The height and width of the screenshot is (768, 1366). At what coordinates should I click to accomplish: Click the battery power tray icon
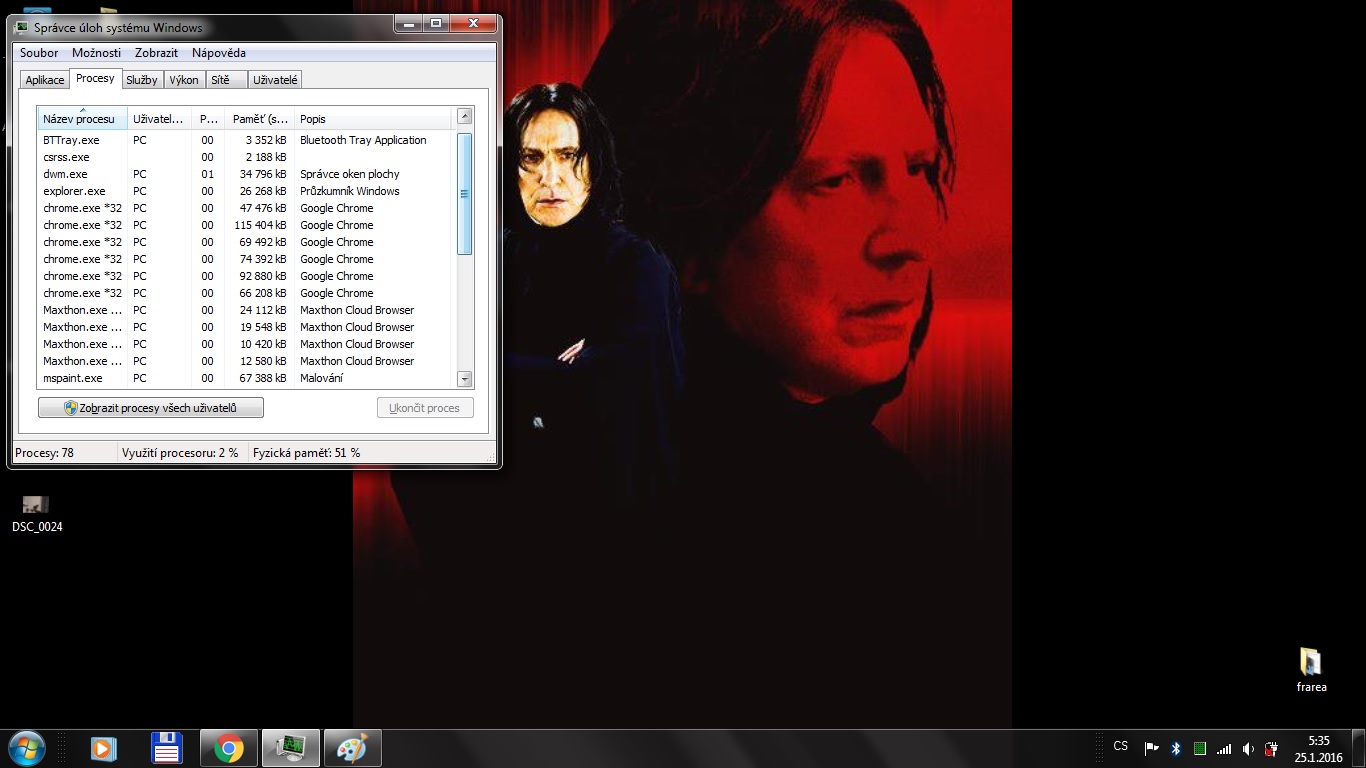[1272, 748]
